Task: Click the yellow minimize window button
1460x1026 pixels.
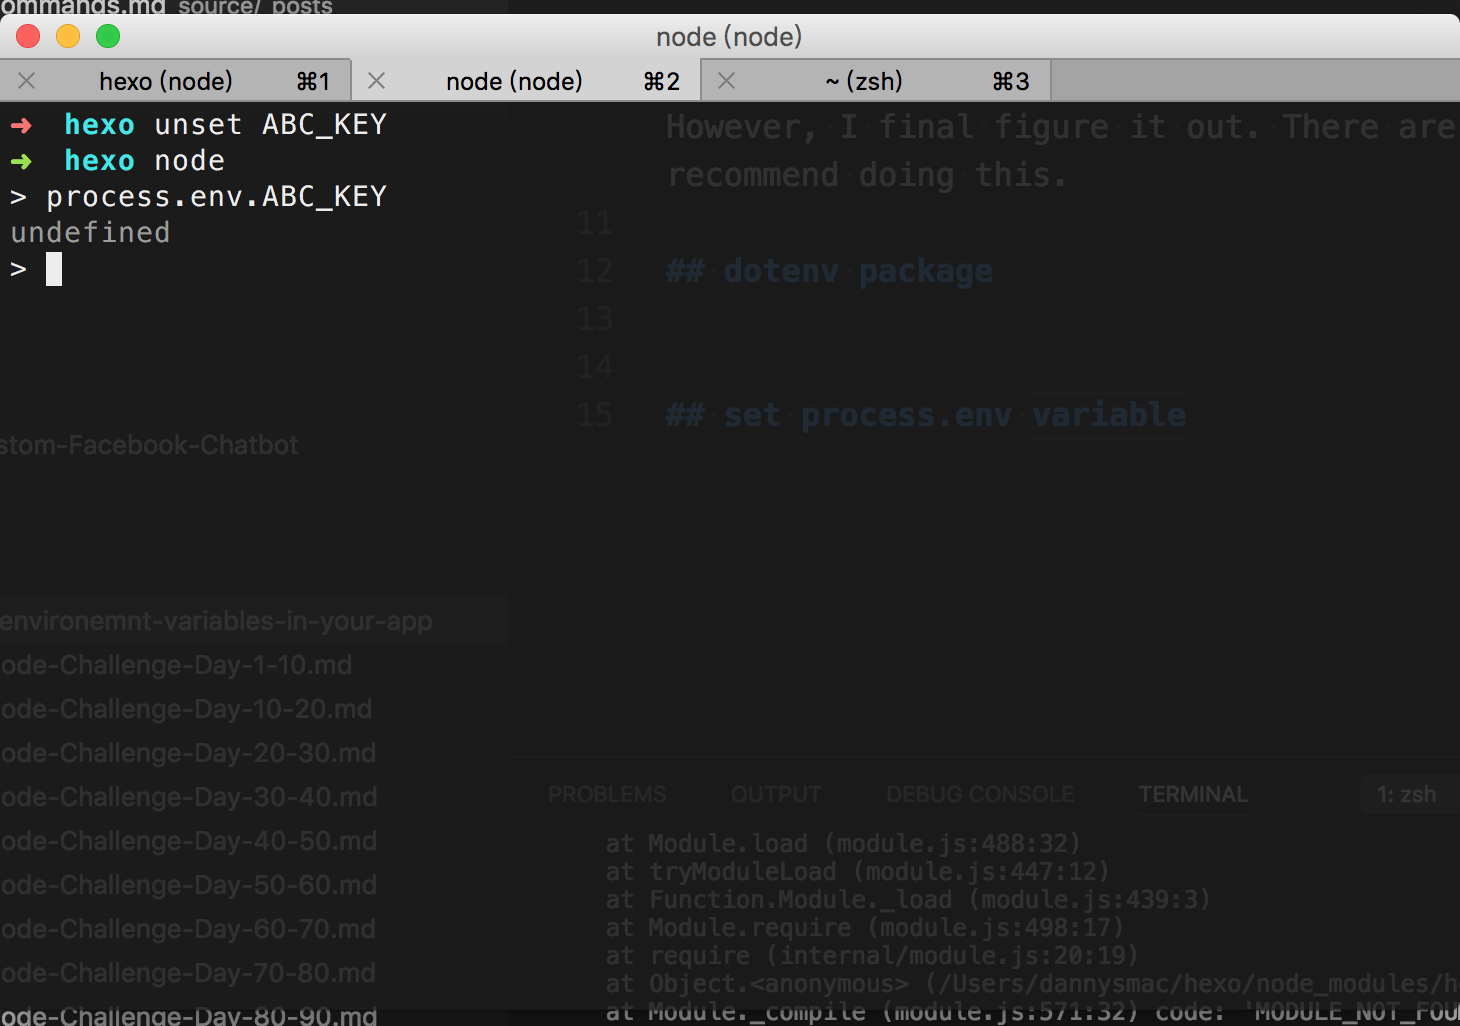Action: [68, 37]
